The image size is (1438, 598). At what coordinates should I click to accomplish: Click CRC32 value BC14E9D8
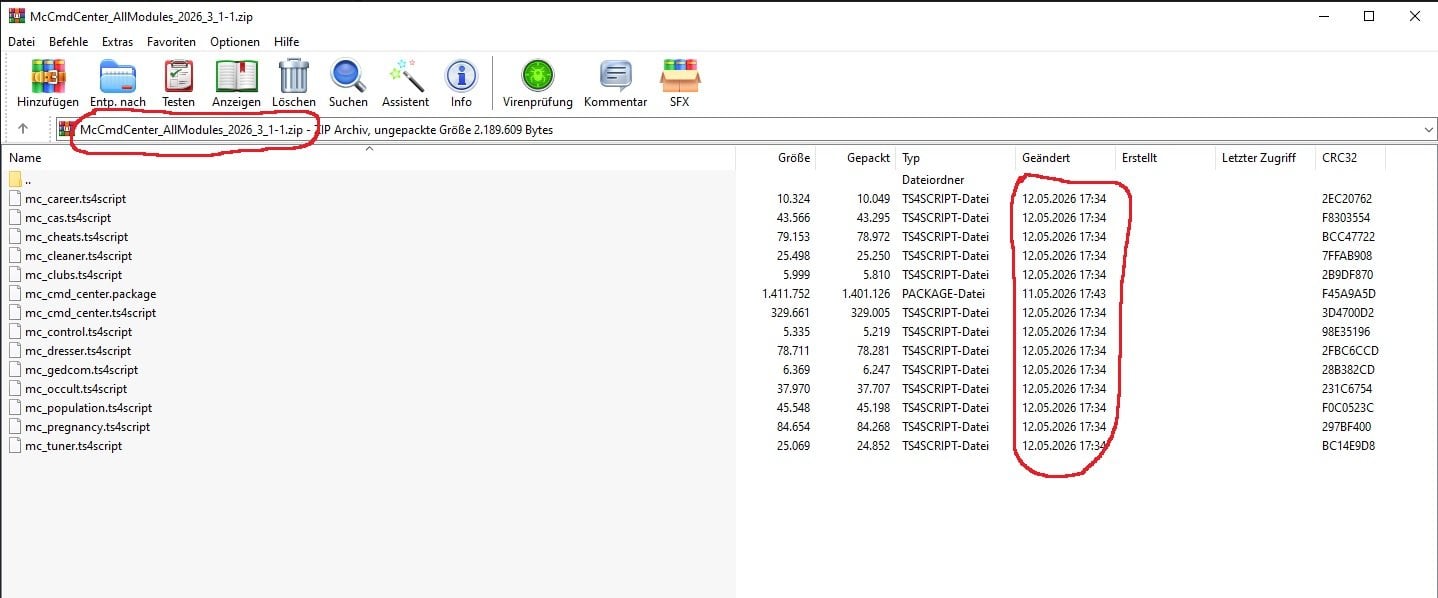tap(1348, 446)
